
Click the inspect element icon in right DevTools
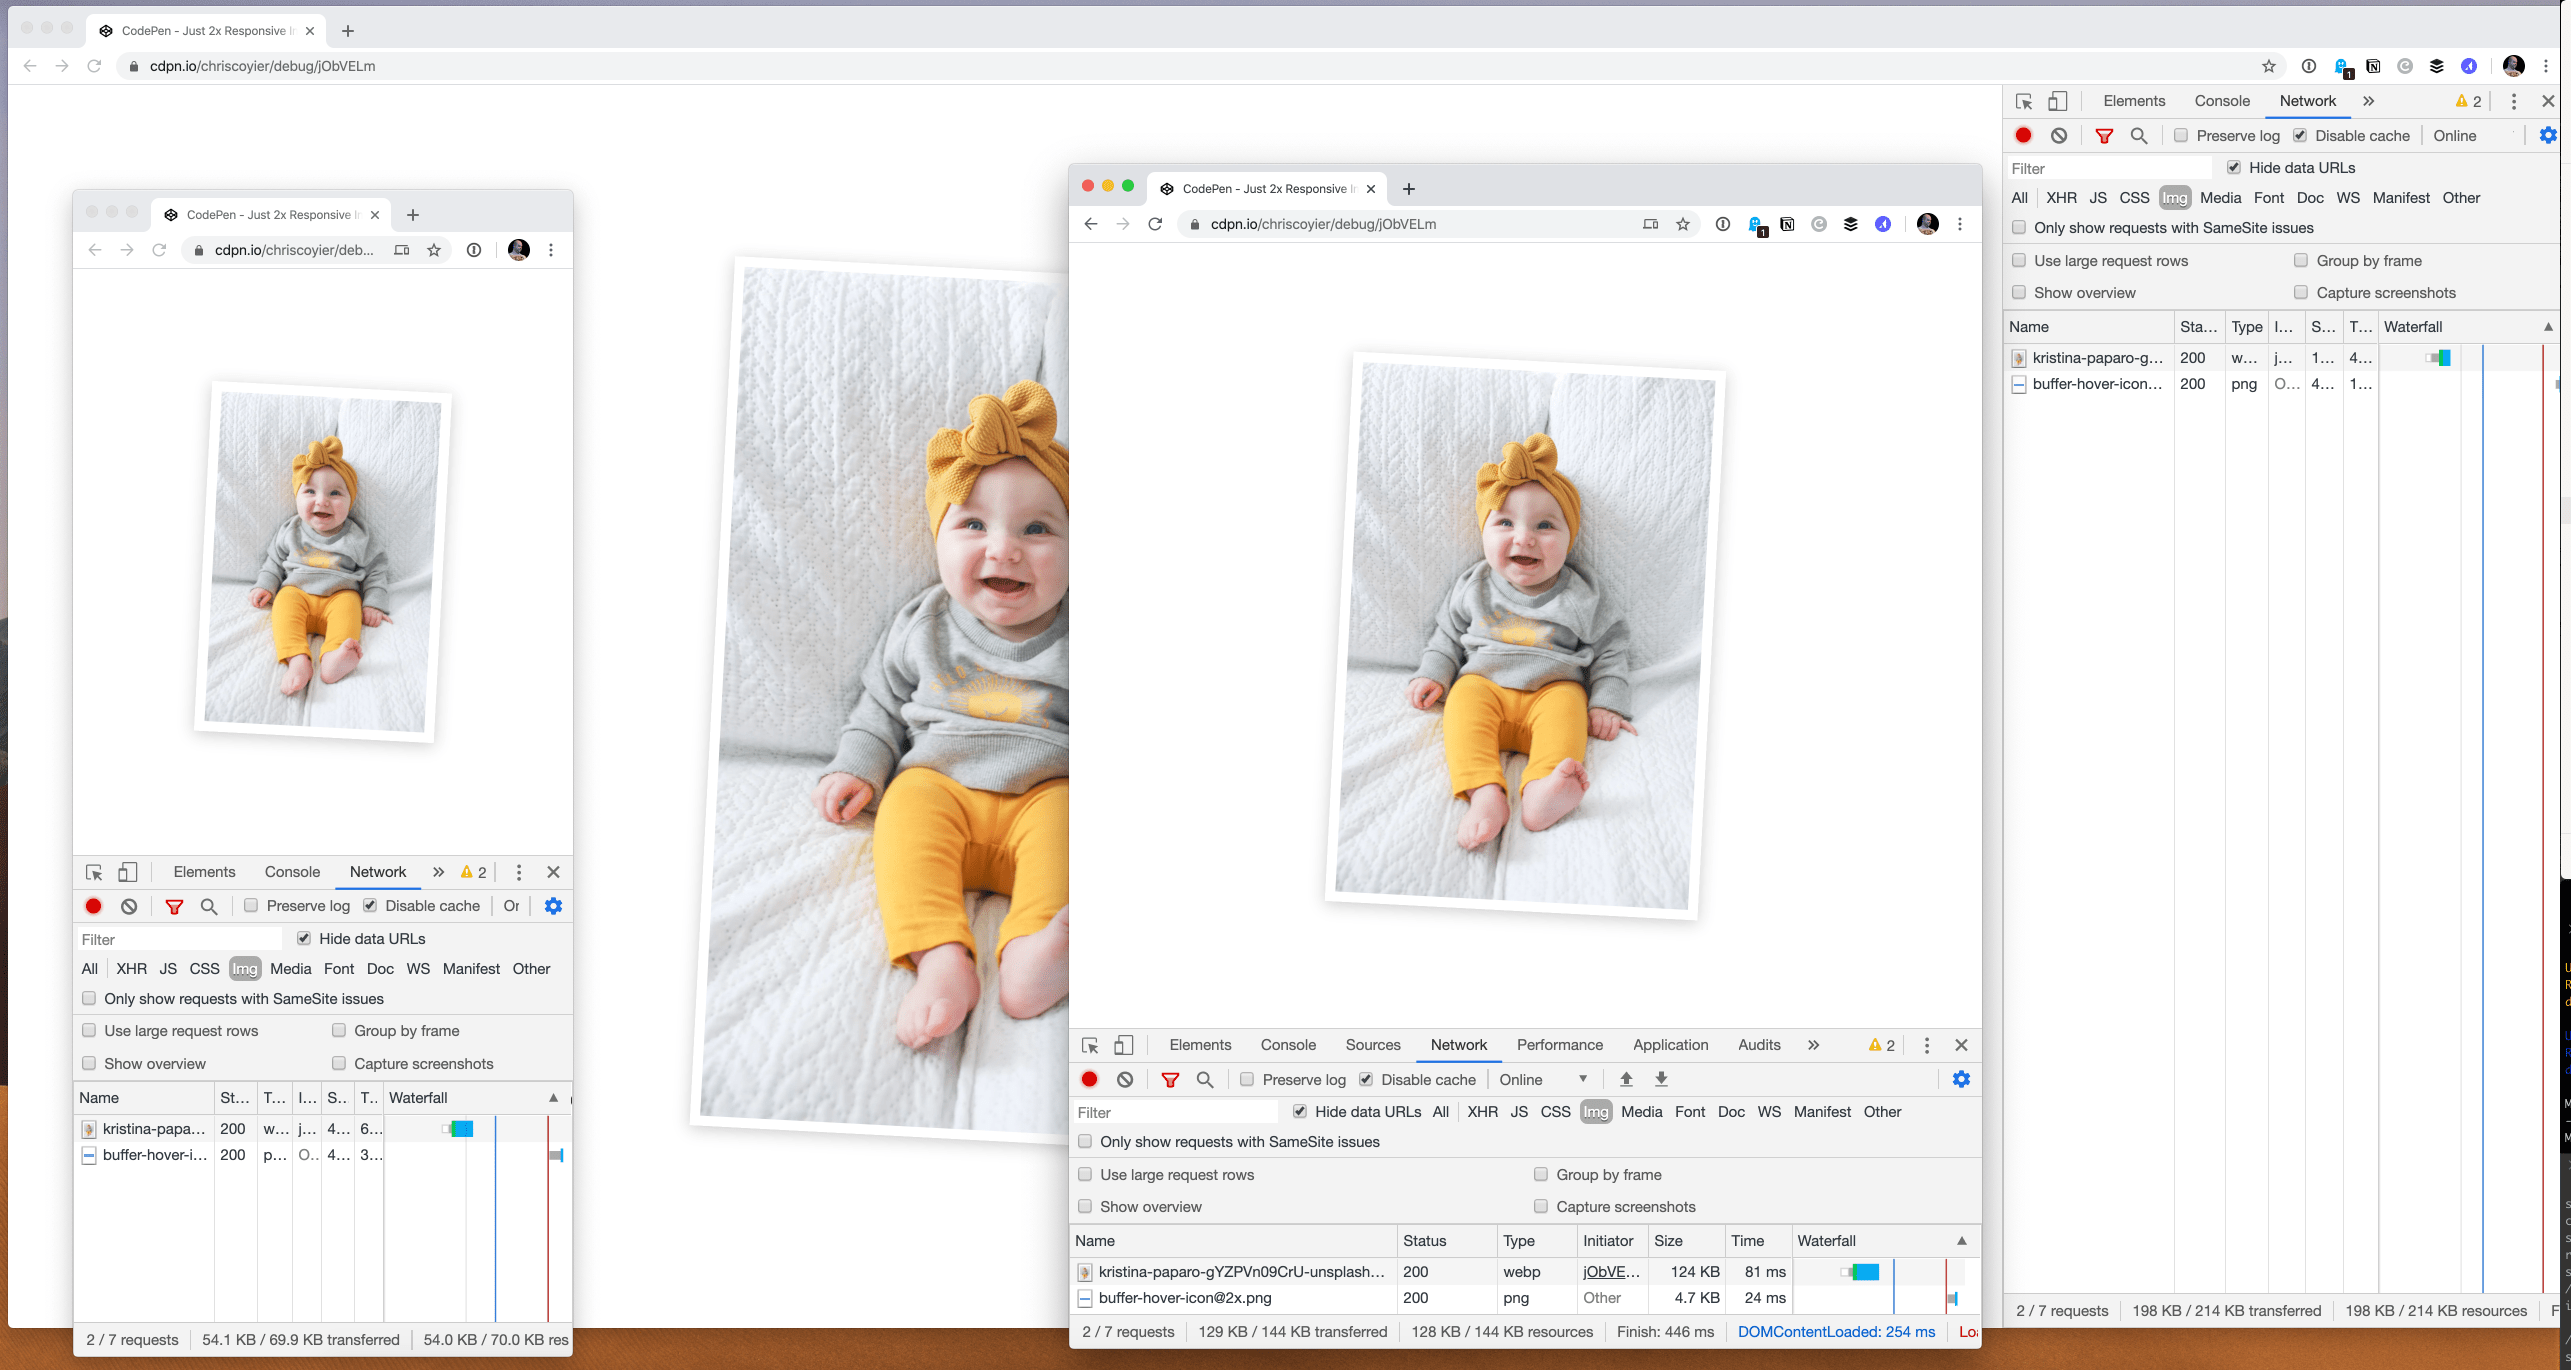pos(2024,101)
